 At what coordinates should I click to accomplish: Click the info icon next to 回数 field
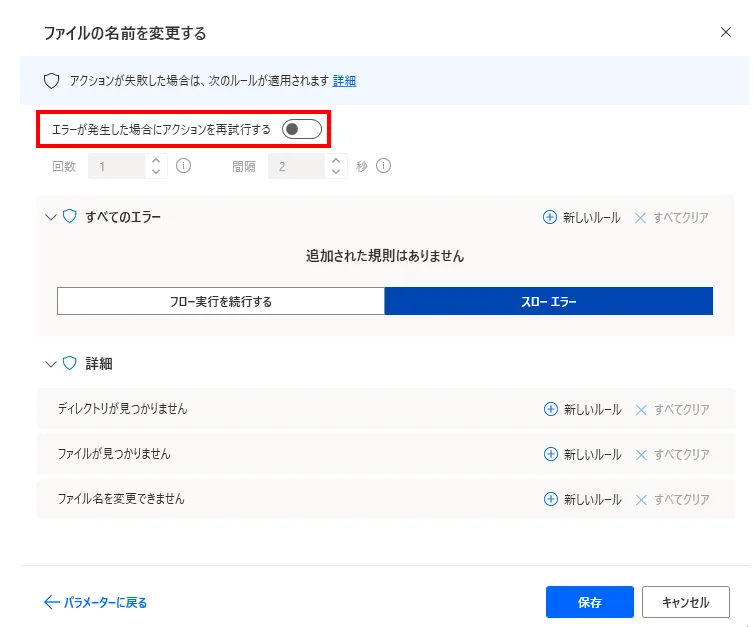[183, 166]
